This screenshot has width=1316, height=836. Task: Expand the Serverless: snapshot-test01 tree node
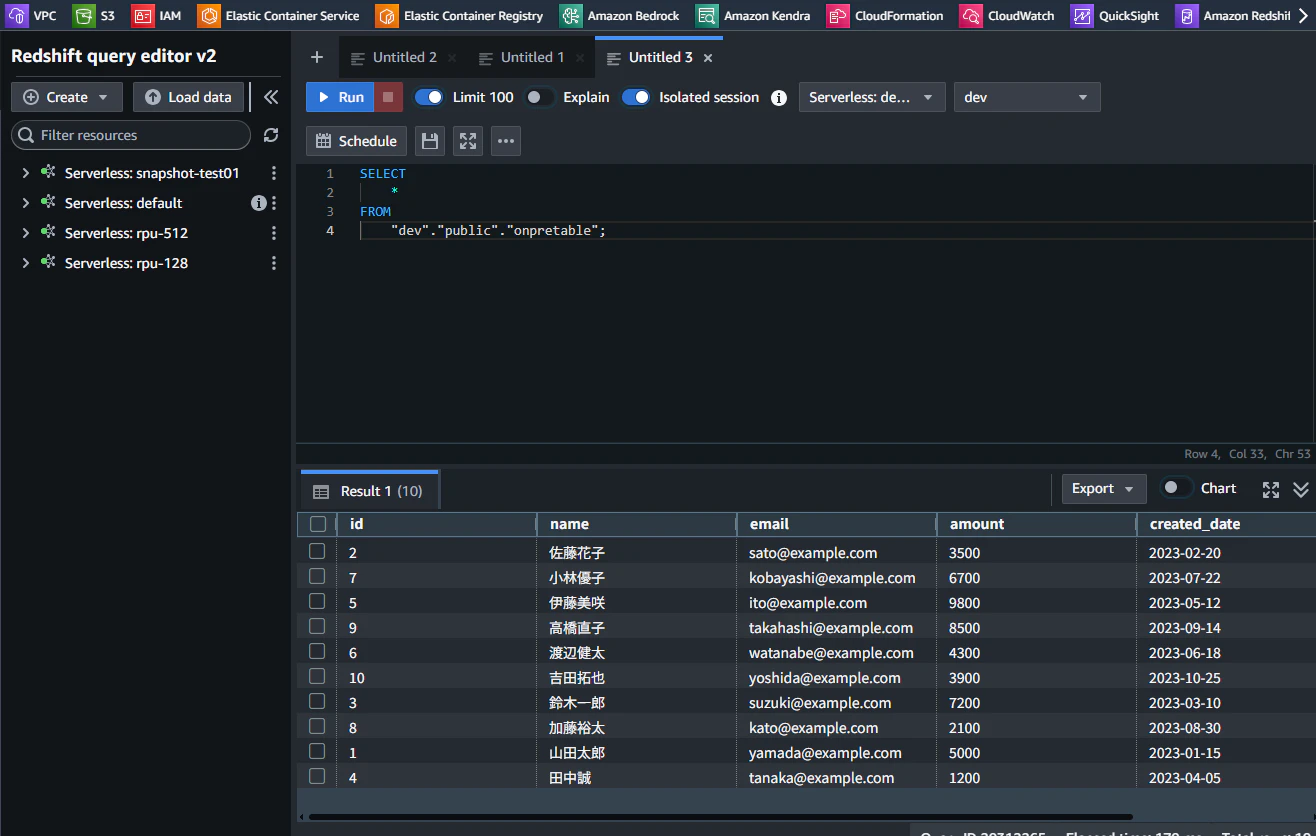[26, 173]
